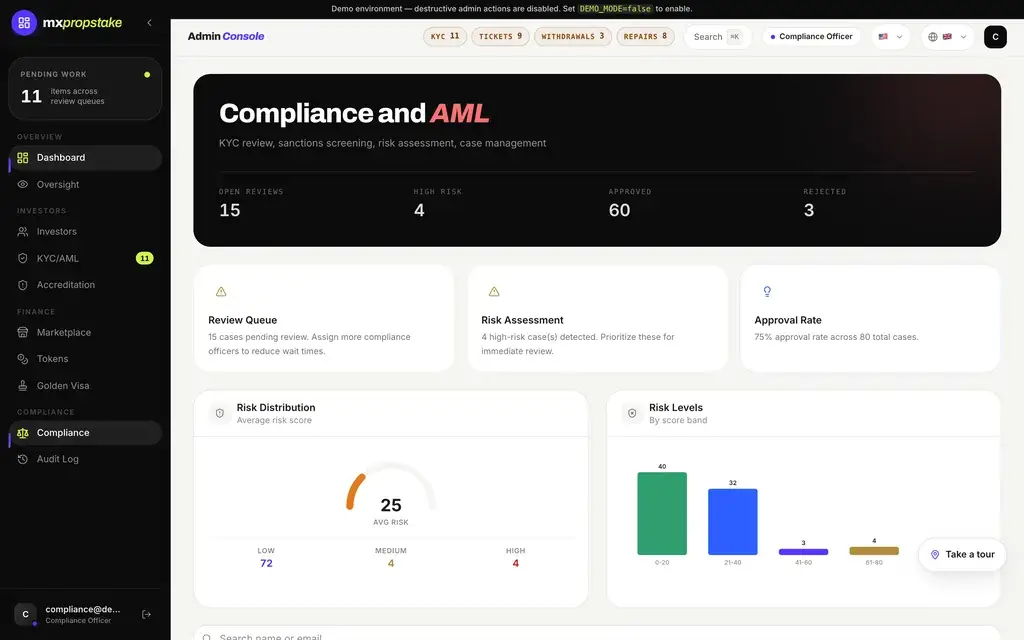Open the Audit Log page
Image resolution: width=1024 pixels, height=640 pixels.
(x=85, y=460)
